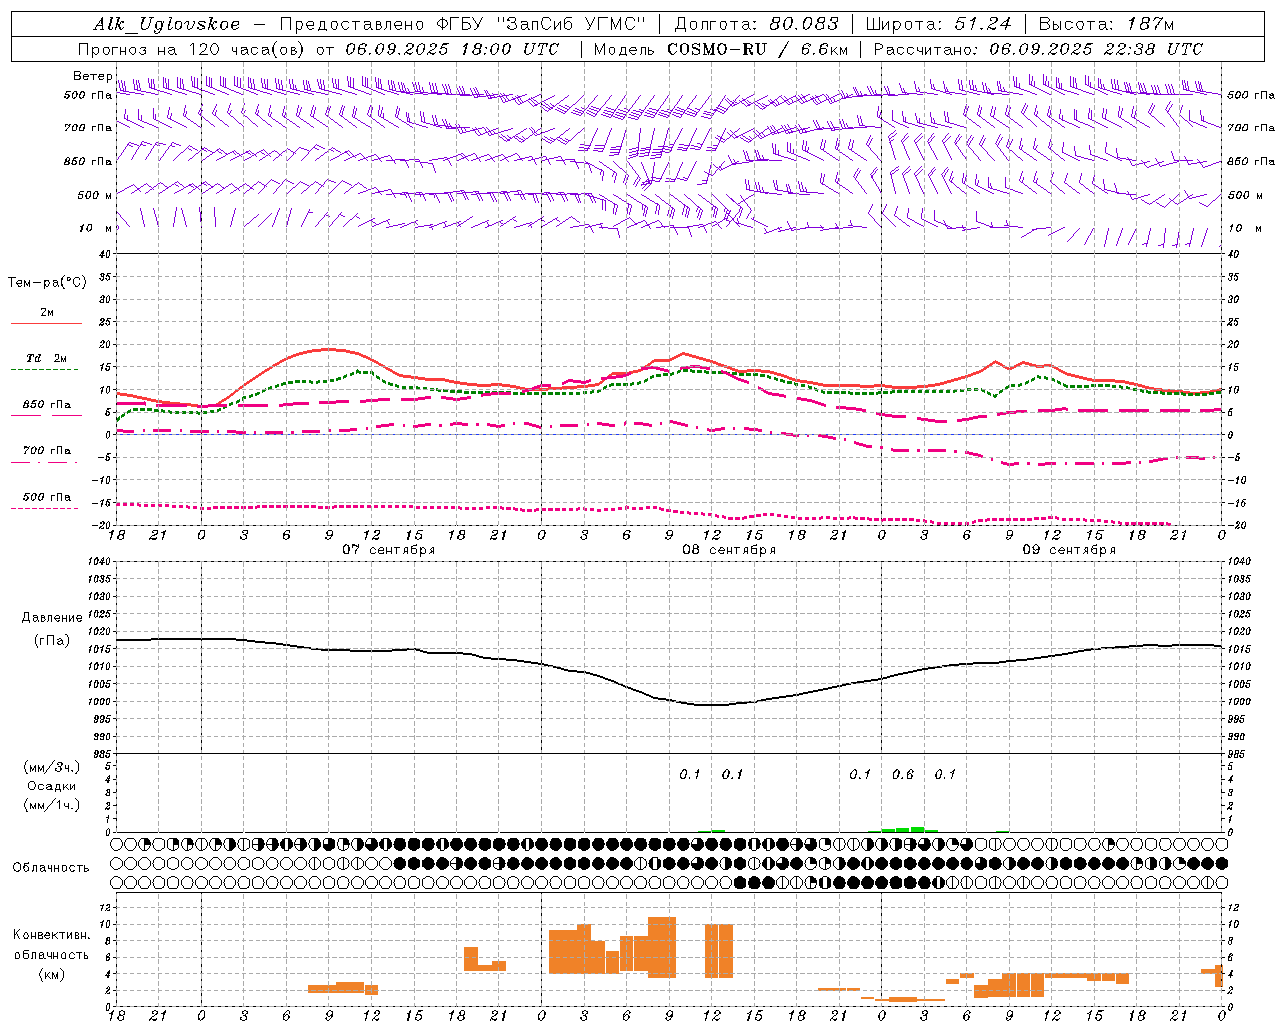
Task: Click the date label 07 сентября
Action: 389,550
